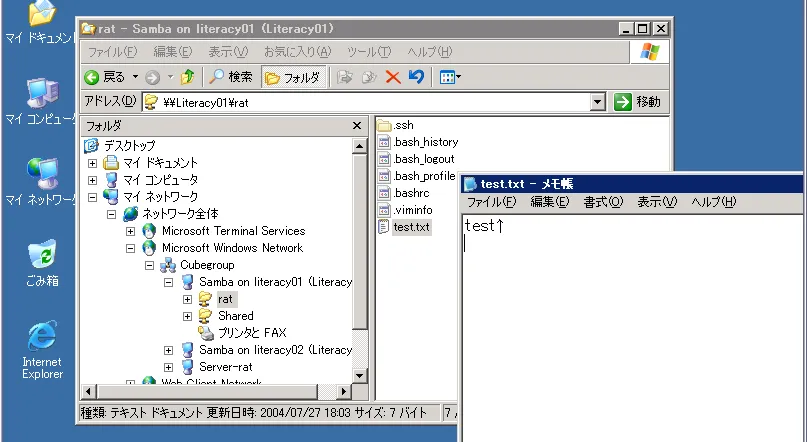Expand マイ コンピュータ tree node

pos(93,181)
